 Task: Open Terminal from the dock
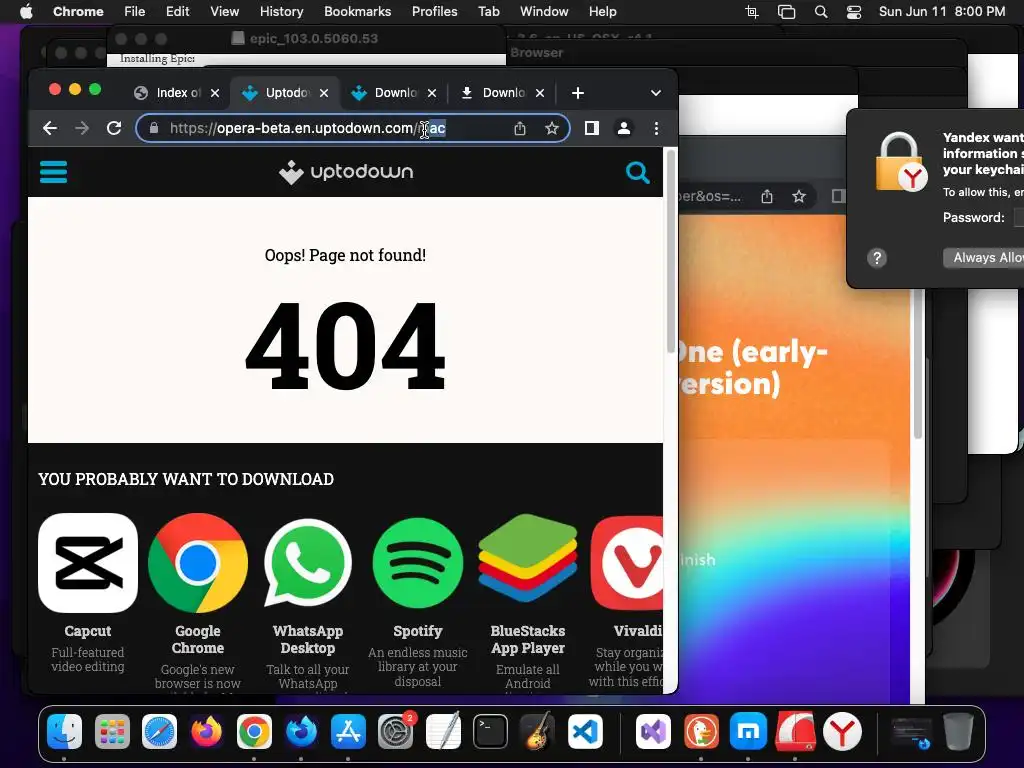[x=490, y=731]
